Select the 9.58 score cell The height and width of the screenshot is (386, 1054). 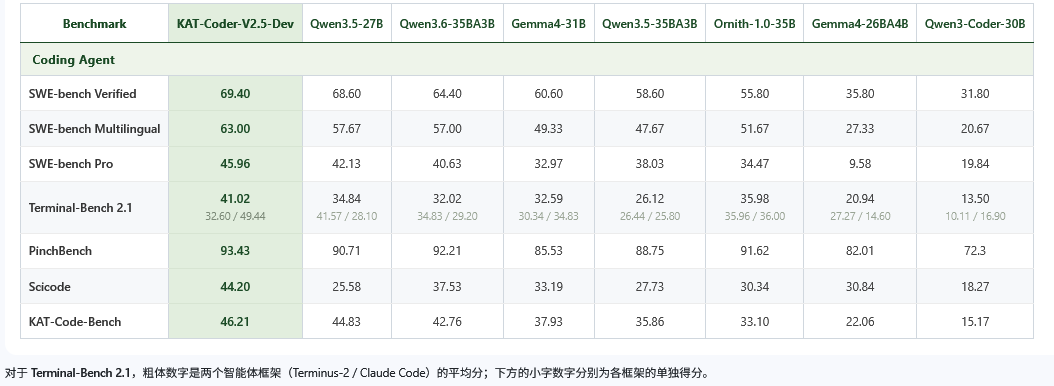pos(860,163)
